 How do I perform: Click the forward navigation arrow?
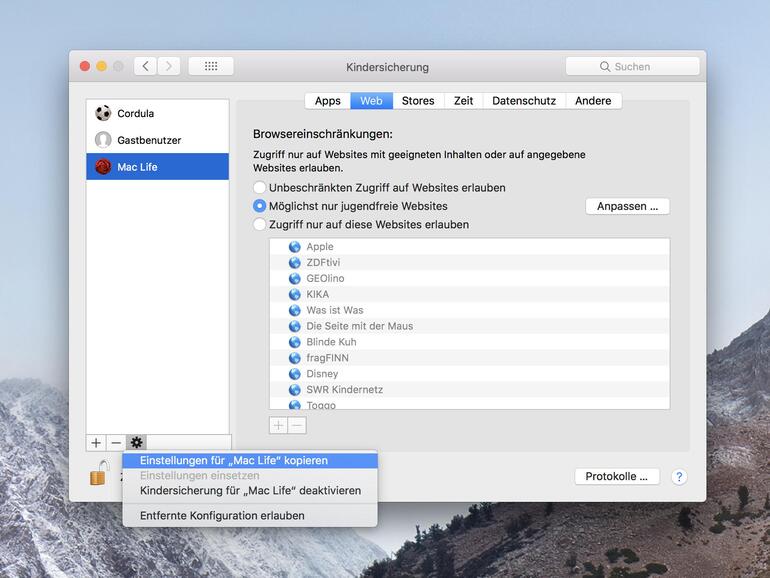point(168,66)
